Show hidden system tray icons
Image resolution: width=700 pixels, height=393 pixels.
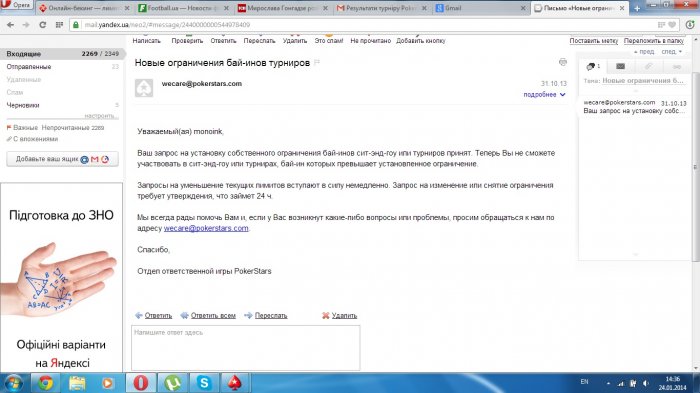point(608,383)
